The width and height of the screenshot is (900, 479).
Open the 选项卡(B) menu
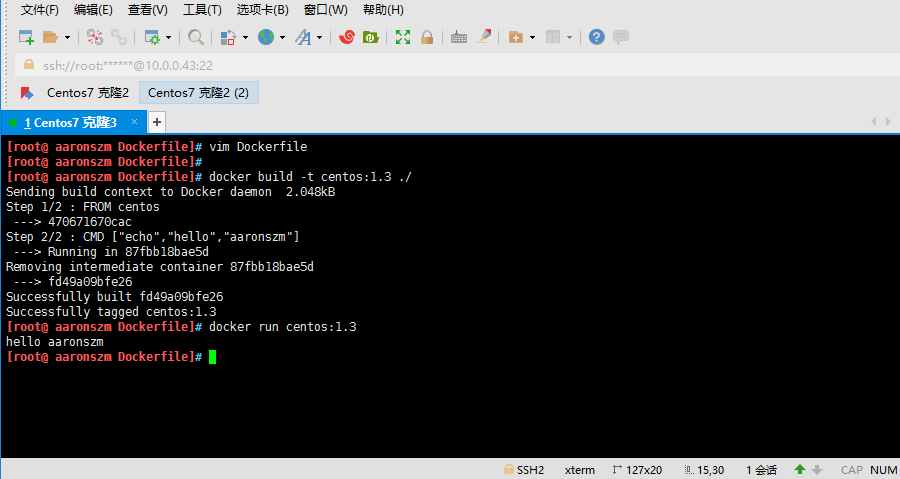click(262, 10)
